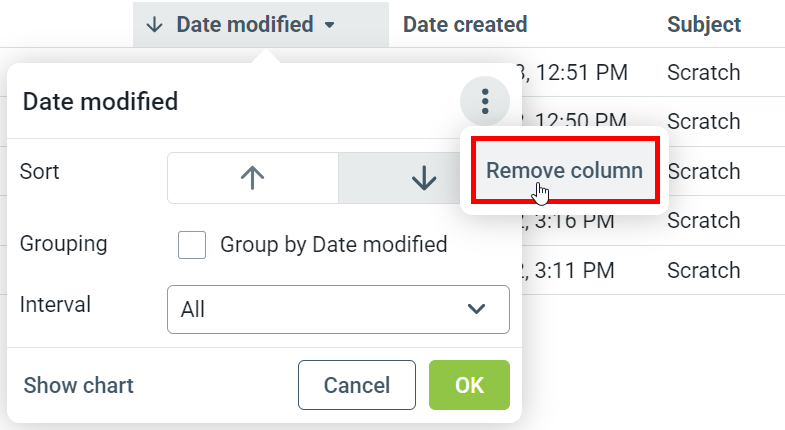
Task: Select ascending sort up arrow
Action: pos(252,178)
